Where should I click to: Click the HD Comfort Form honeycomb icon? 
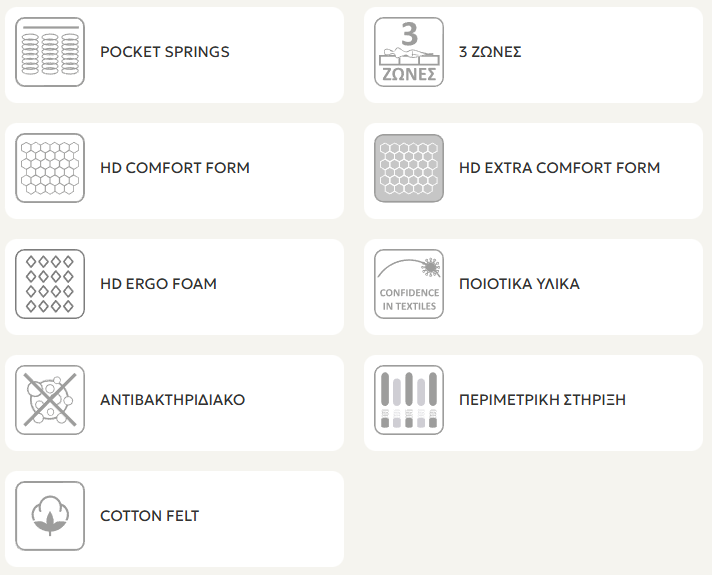(50, 168)
